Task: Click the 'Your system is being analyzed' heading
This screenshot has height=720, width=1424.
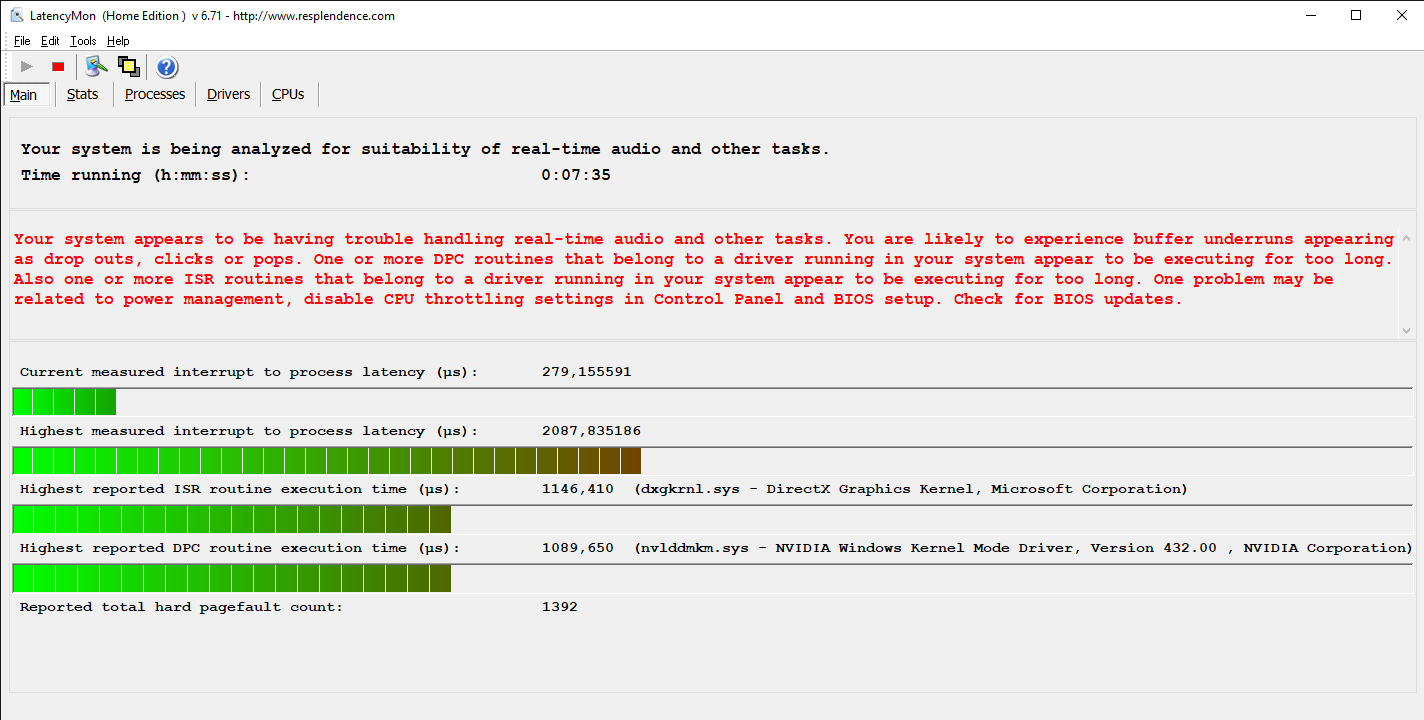Action: pos(425,149)
